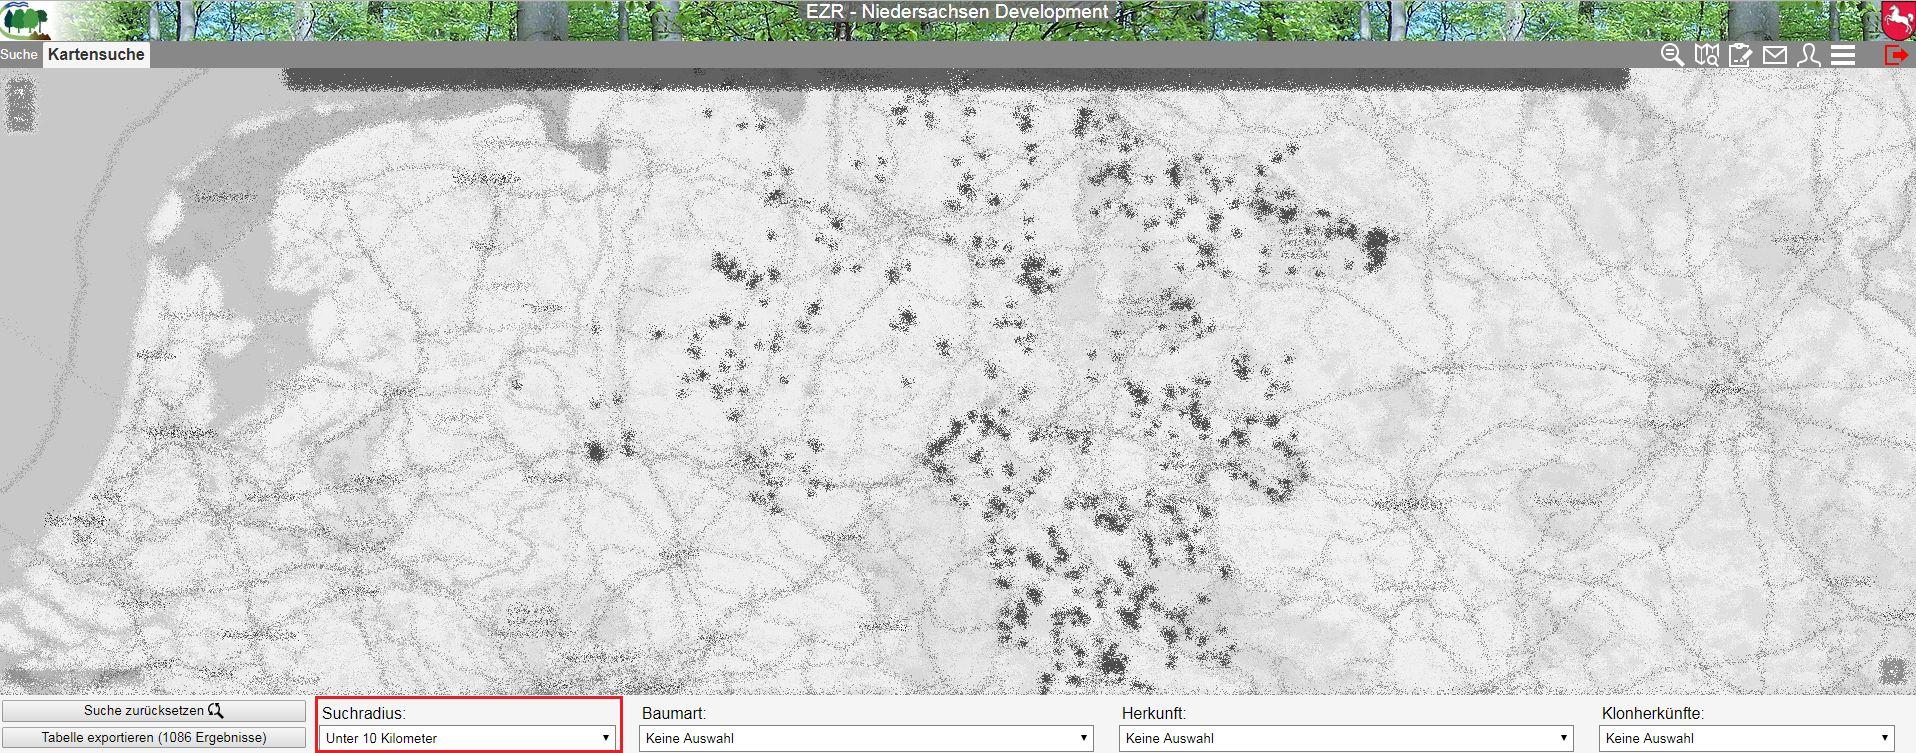Viewport: 1916px width, 753px height.
Task: Click the Niedersachsen horse coat of arms
Action: (x=1897, y=20)
